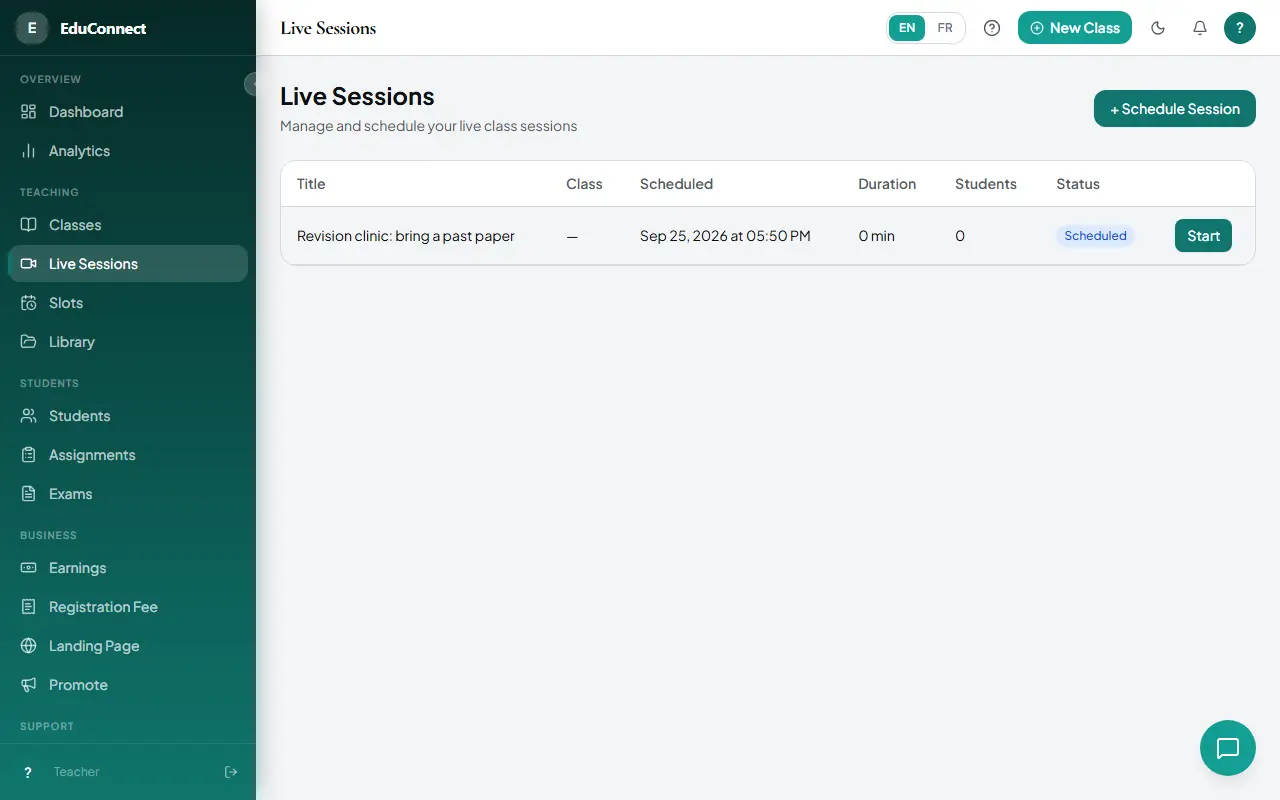Image resolution: width=1280 pixels, height=800 pixels.
Task: Click the Title column header
Action: tap(311, 184)
